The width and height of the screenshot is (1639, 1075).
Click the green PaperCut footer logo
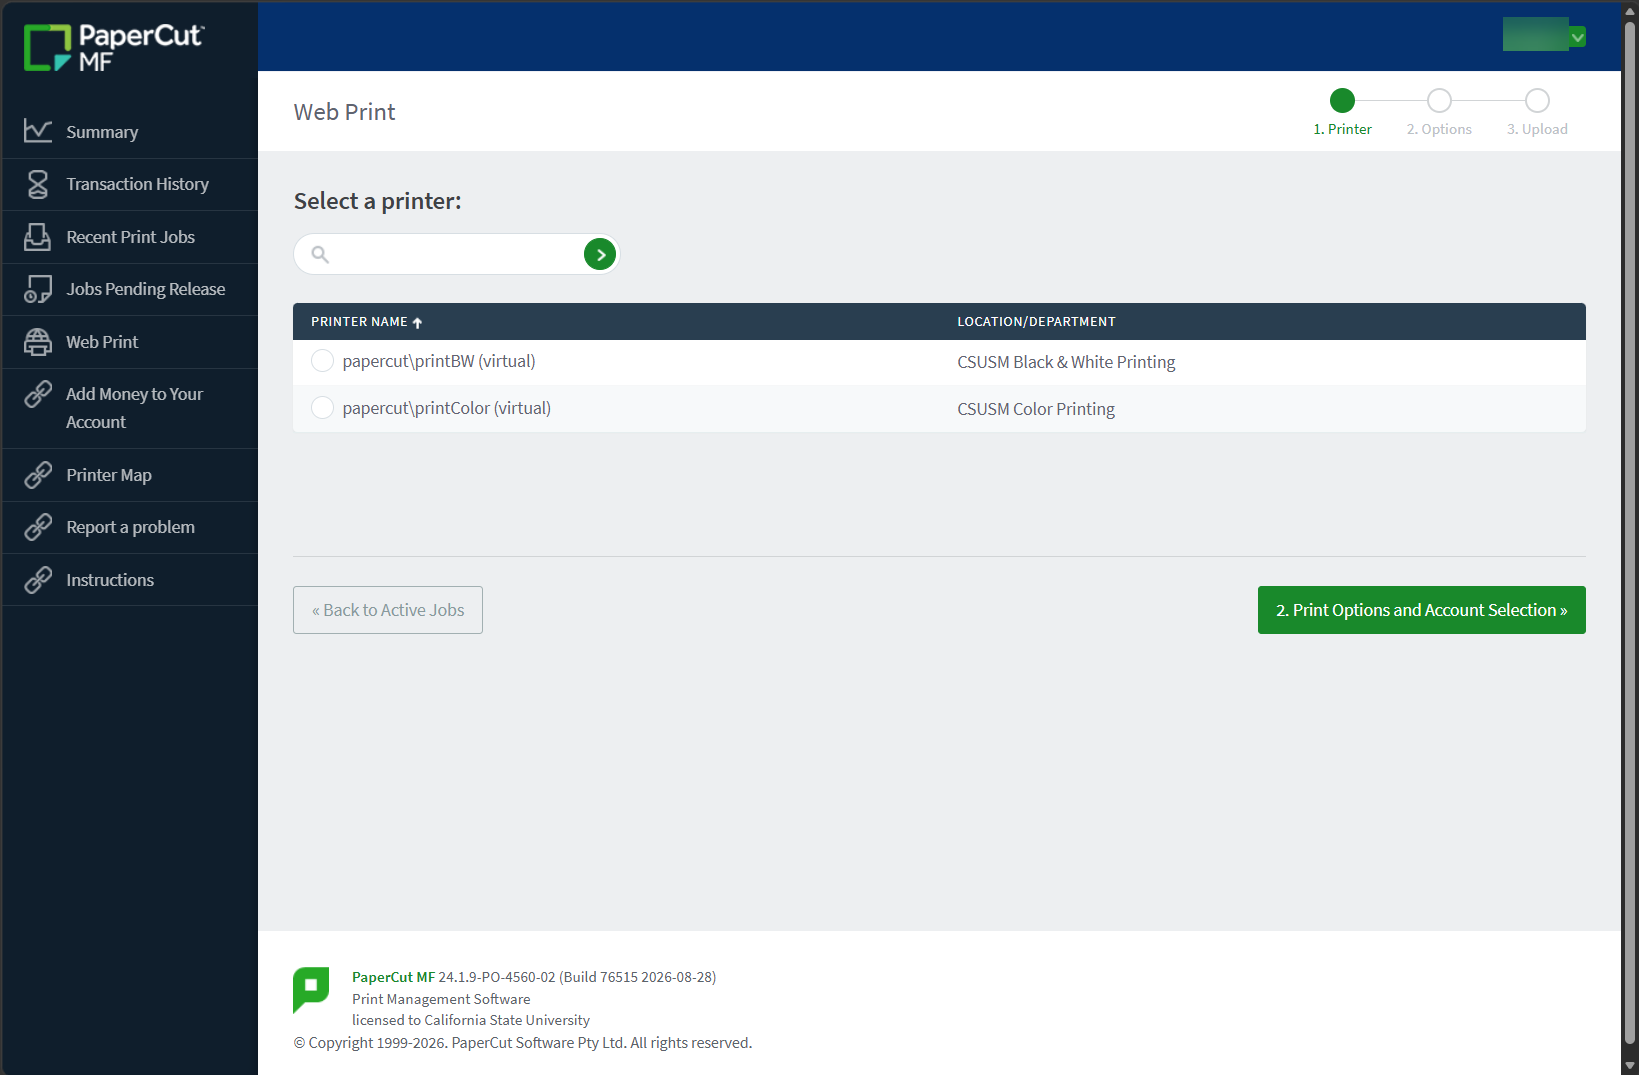(311, 990)
